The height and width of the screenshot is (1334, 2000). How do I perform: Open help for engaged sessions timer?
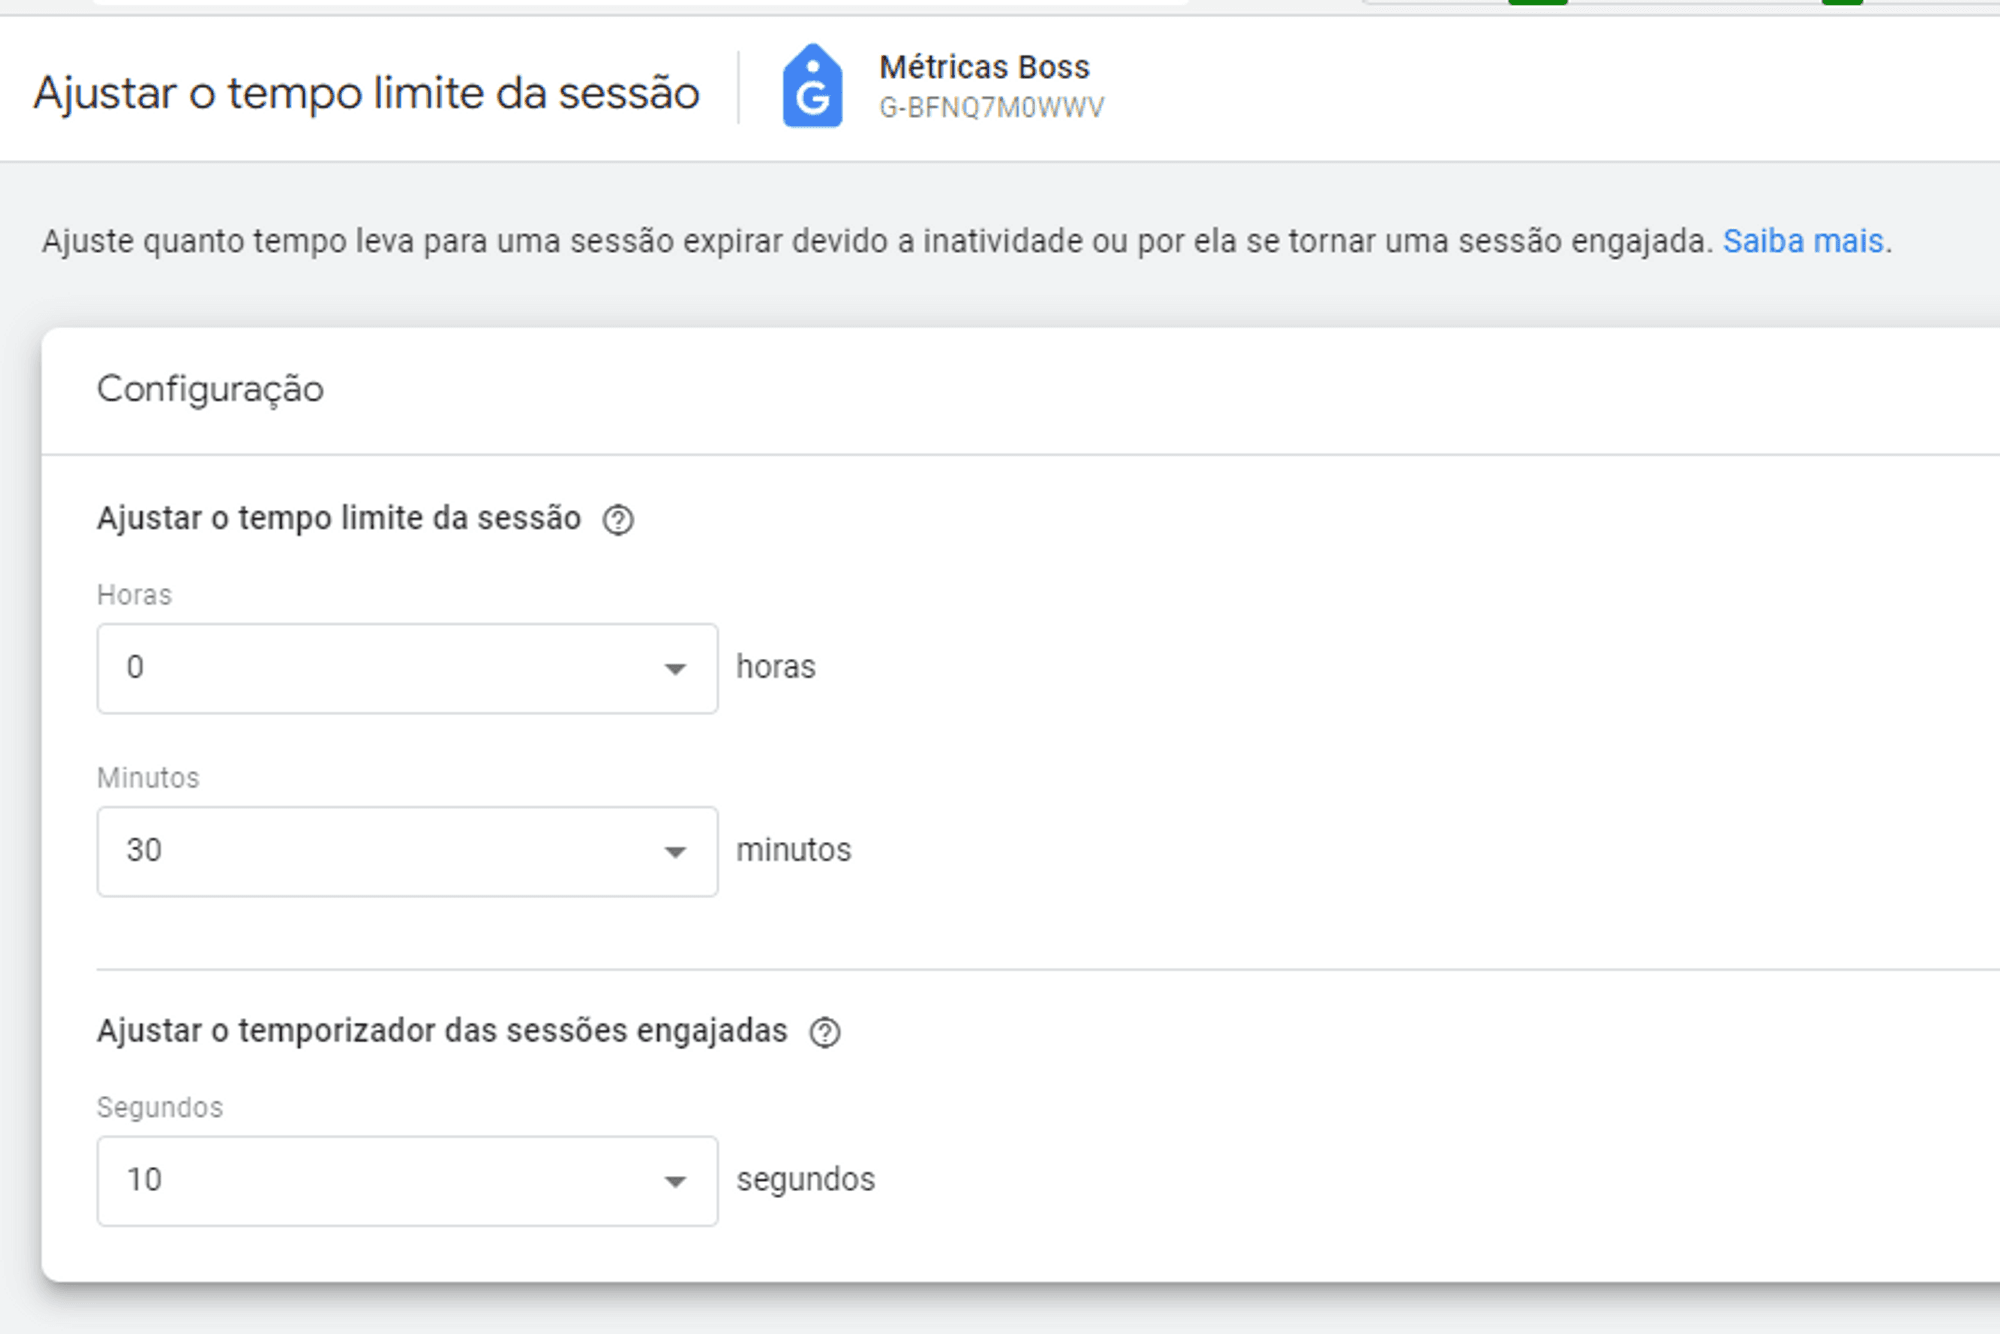tap(825, 1032)
